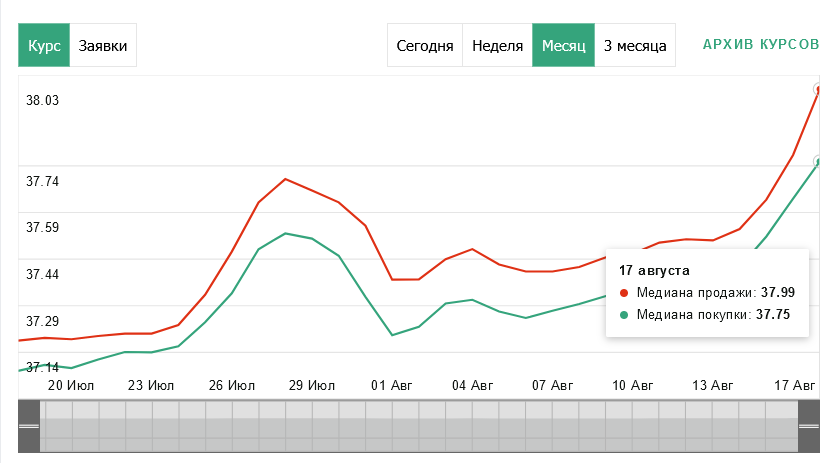
Task: Click the red dot beside Медиана продажи
Action: tap(625, 293)
